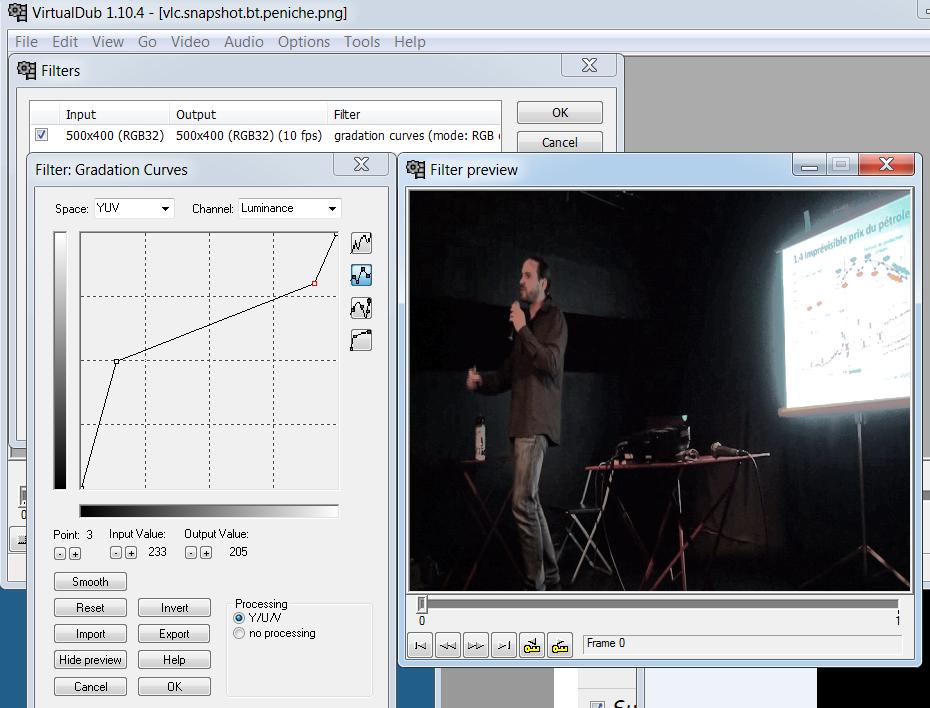Select the linear interpolation curve mode icon
The width and height of the screenshot is (930, 708).
tap(361, 275)
